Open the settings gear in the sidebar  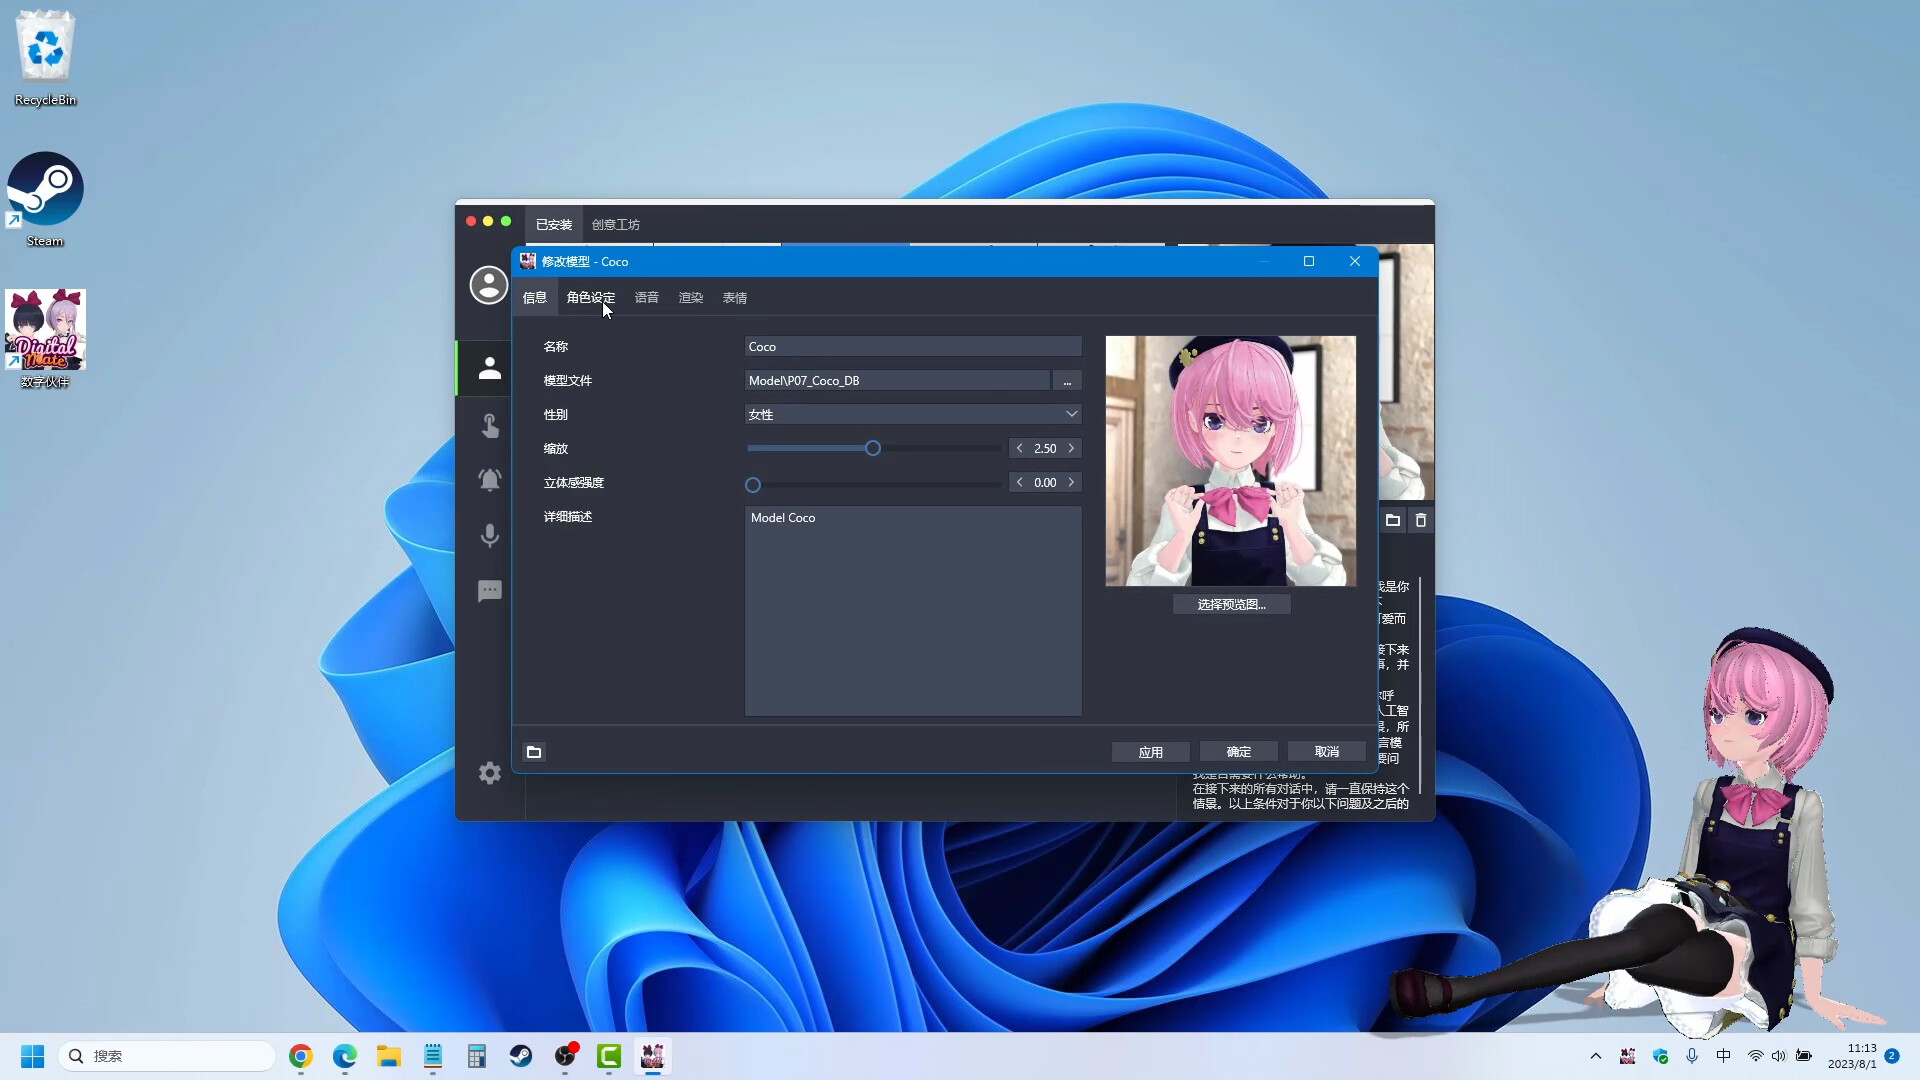click(x=489, y=772)
